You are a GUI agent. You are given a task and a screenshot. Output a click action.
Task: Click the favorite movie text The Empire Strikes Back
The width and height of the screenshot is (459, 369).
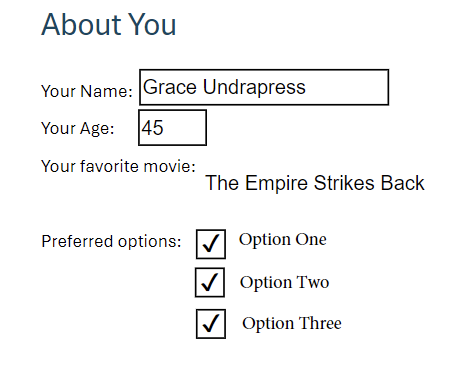point(315,183)
